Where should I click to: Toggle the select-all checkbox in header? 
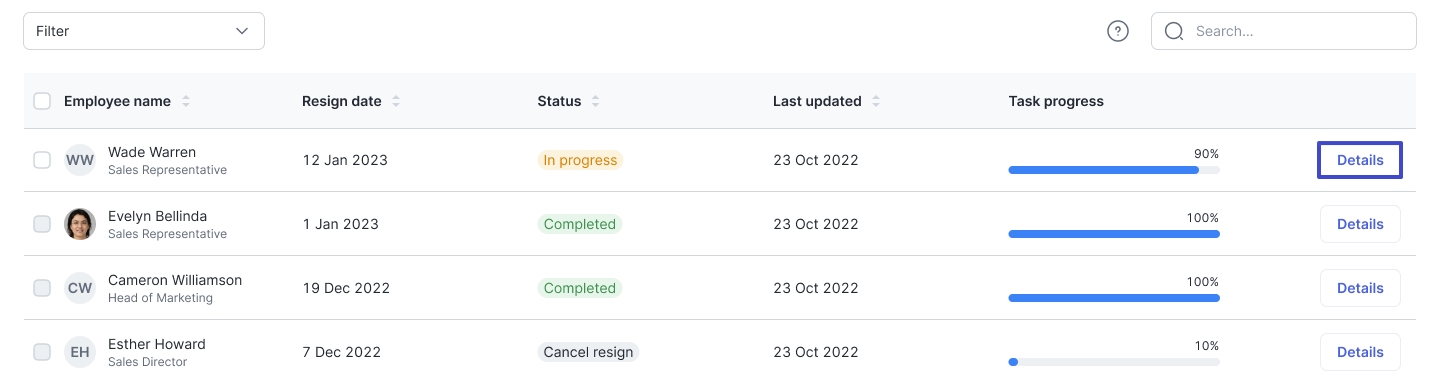42,101
